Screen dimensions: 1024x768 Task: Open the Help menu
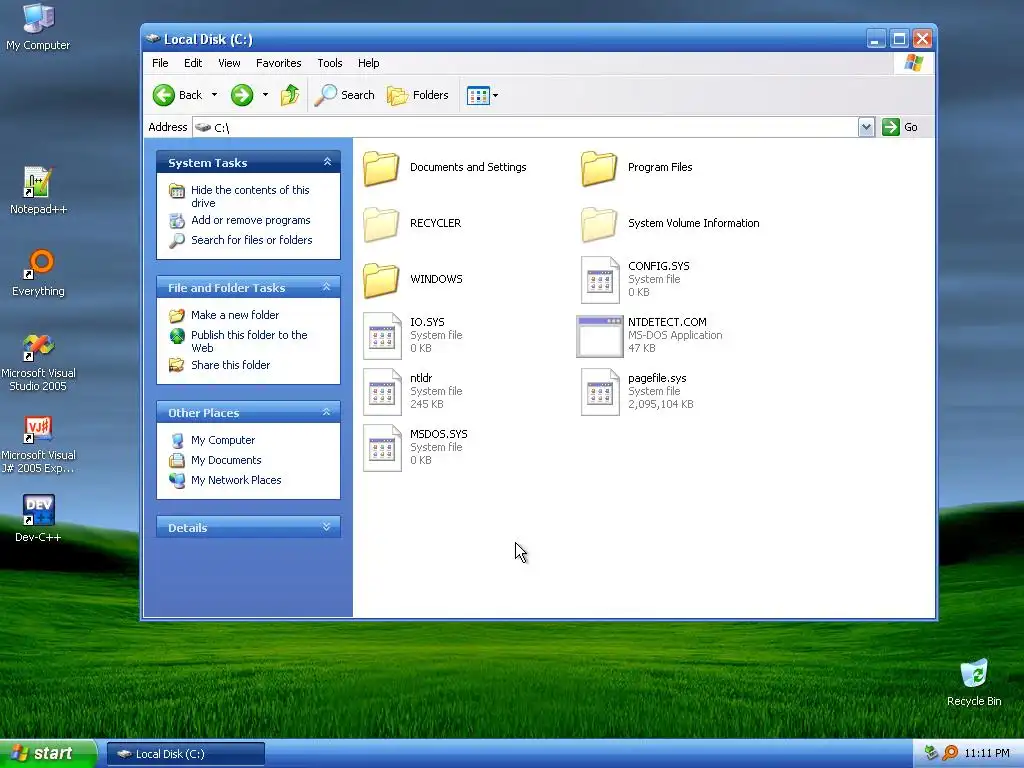[368, 63]
